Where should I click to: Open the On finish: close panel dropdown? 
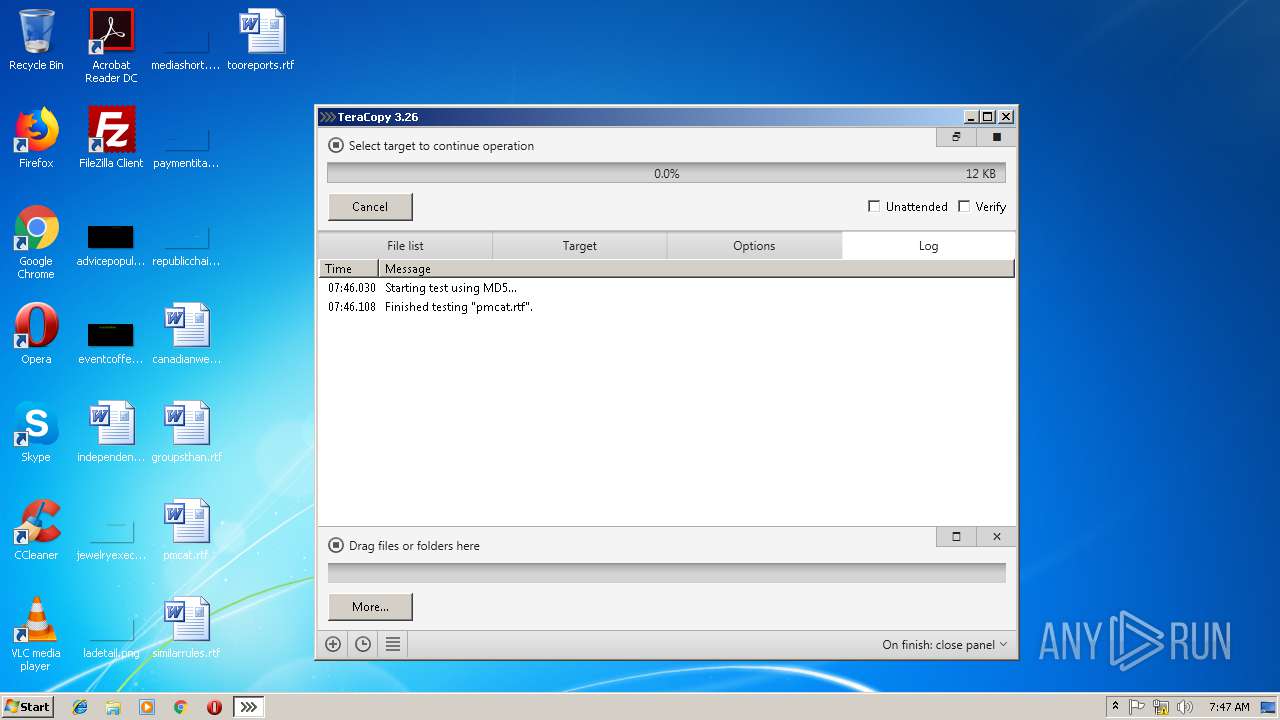tap(944, 645)
